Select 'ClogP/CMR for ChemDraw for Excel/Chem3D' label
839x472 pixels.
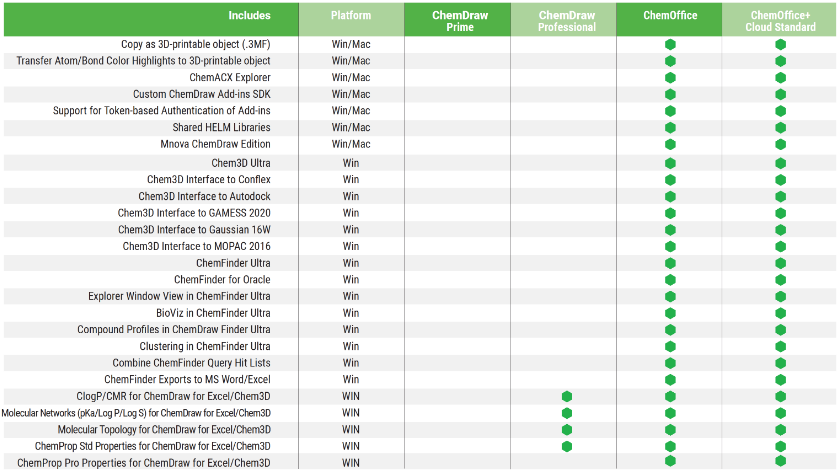[x=173, y=397]
